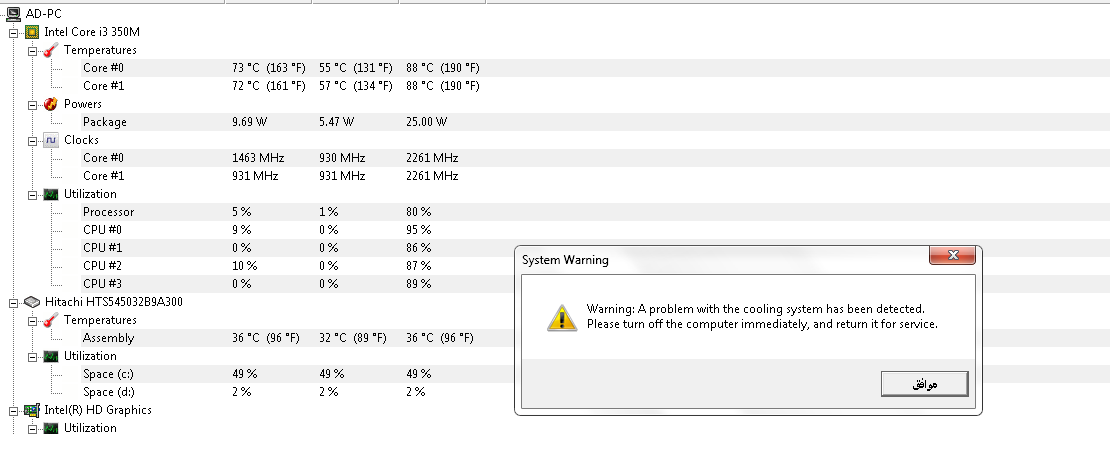Collapse the Intel Core i3 350M node

[x=13, y=33]
